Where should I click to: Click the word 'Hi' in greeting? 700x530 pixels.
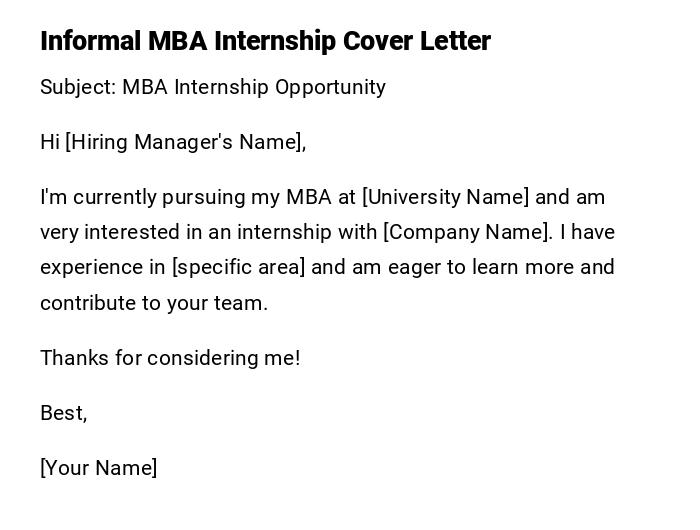pos(50,142)
